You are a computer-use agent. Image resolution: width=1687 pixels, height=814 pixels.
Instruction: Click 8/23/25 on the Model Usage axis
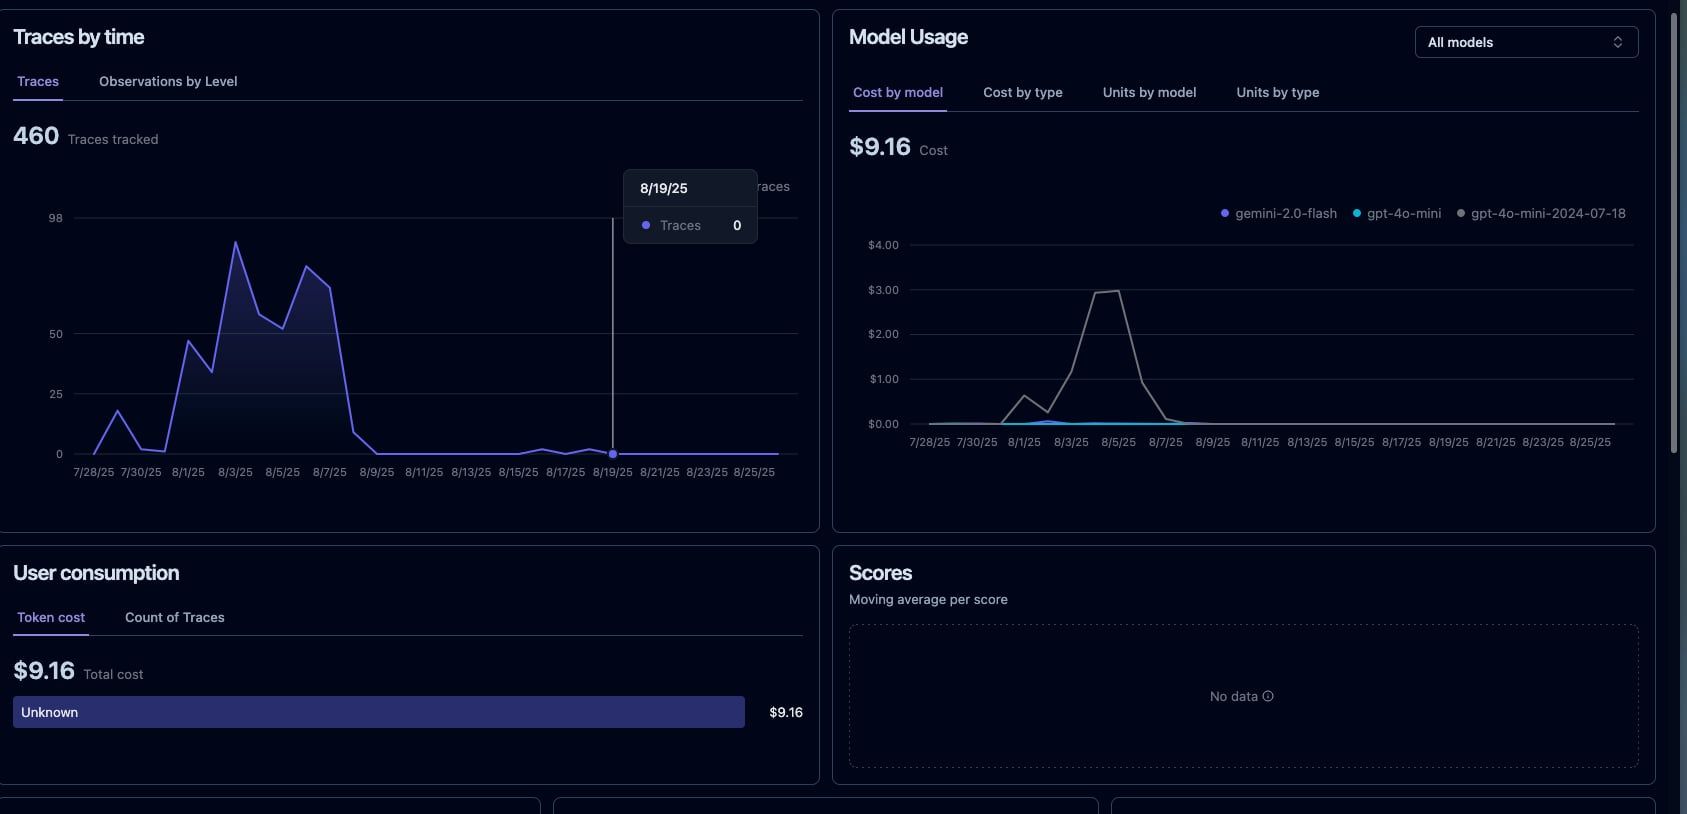1543,442
